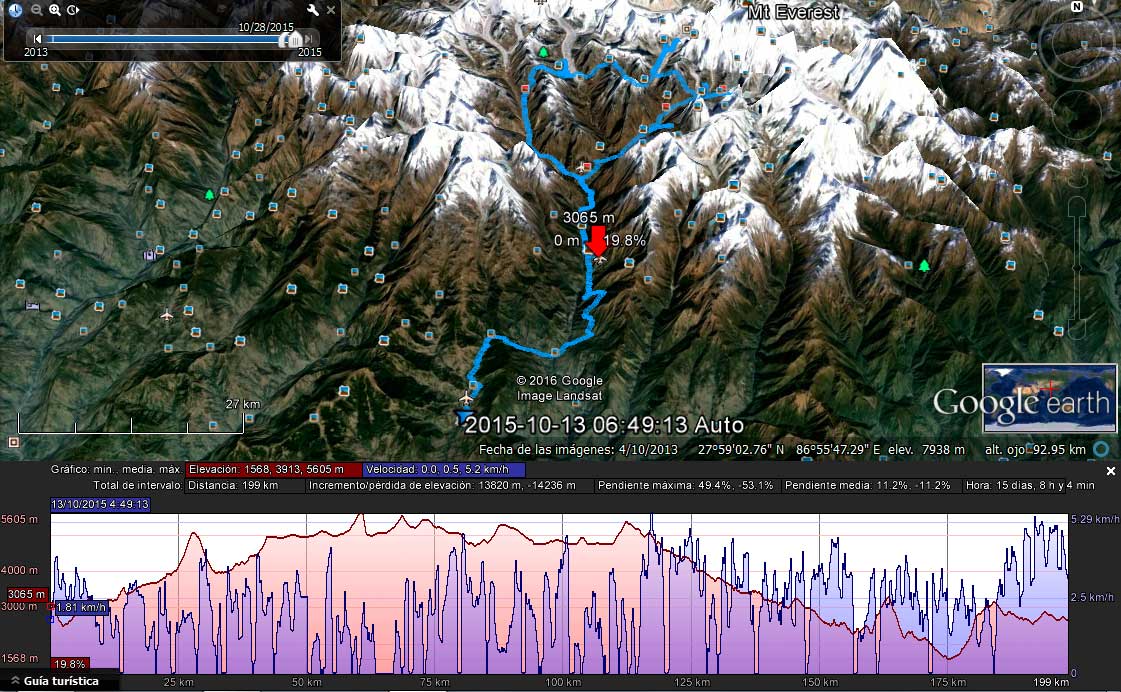The width and height of the screenshot is (1121, 692).
Task: Click the red arrow track position marker
Action: 596,240
